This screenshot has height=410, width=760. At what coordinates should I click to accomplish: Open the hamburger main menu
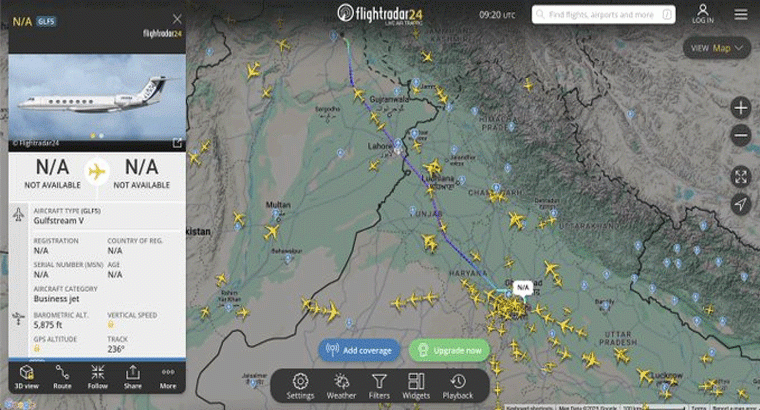tap(741, 15)
